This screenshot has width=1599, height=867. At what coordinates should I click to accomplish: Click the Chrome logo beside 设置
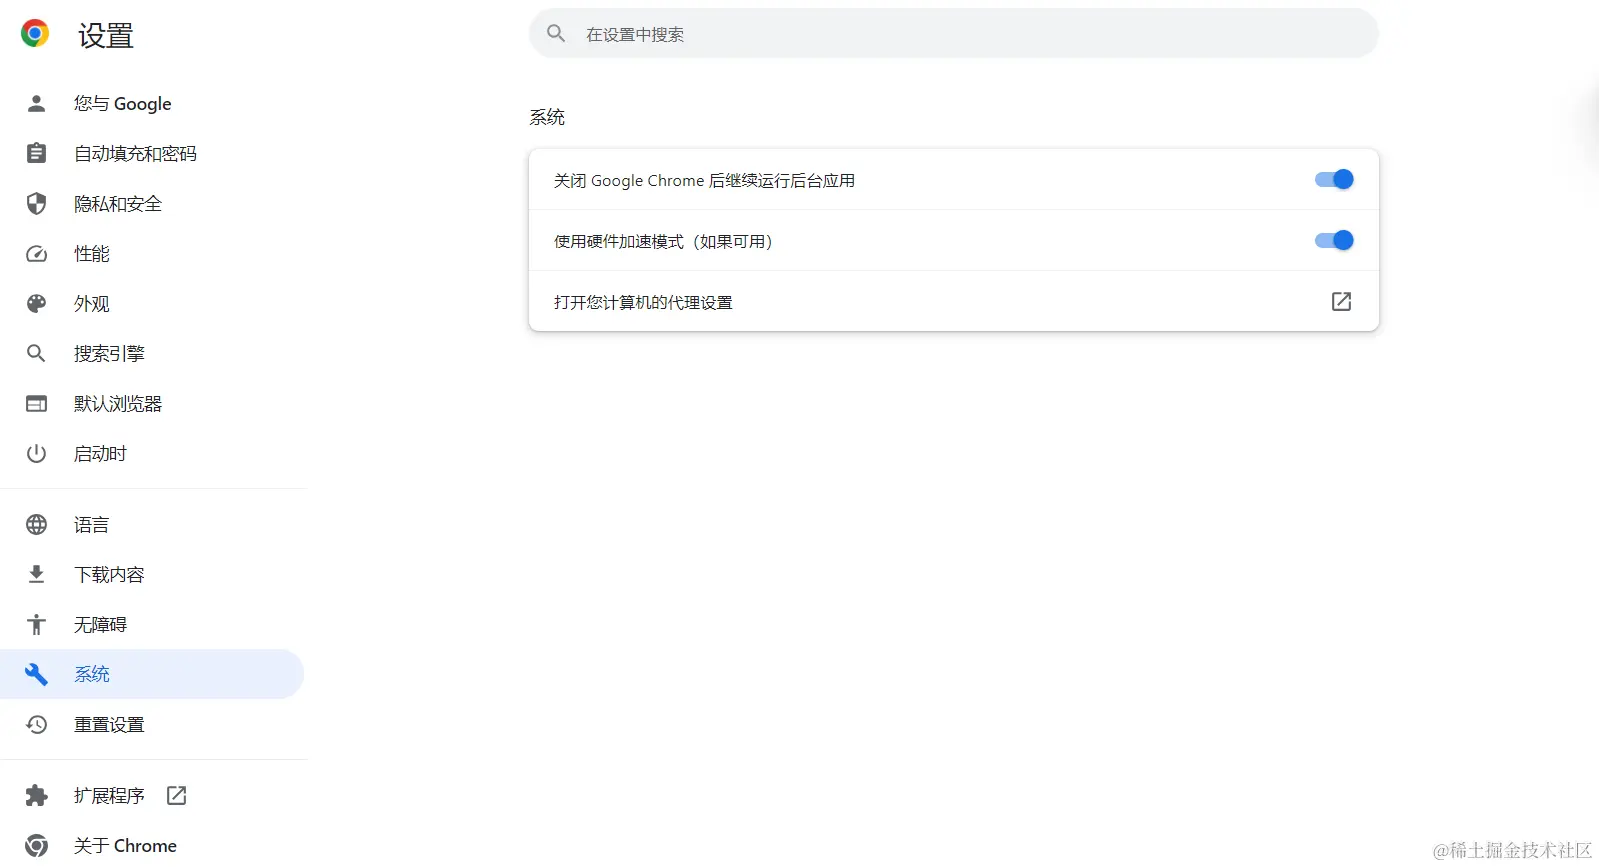tap(35, 34)
